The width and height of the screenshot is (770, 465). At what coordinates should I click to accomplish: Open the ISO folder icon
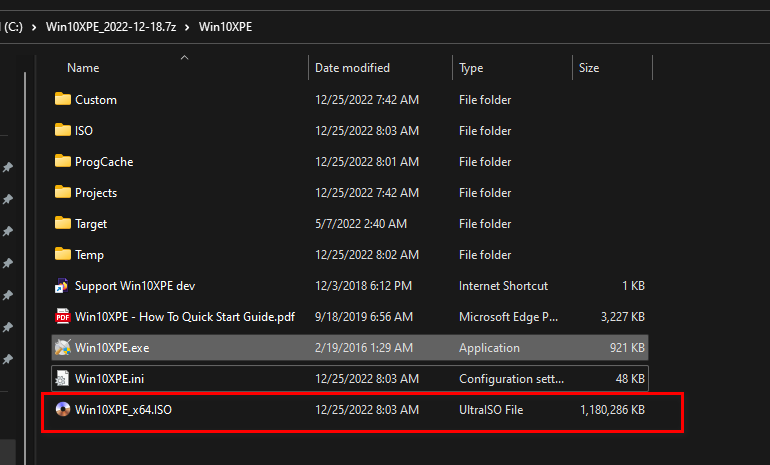pyautogui.click(x=62, y=131)
